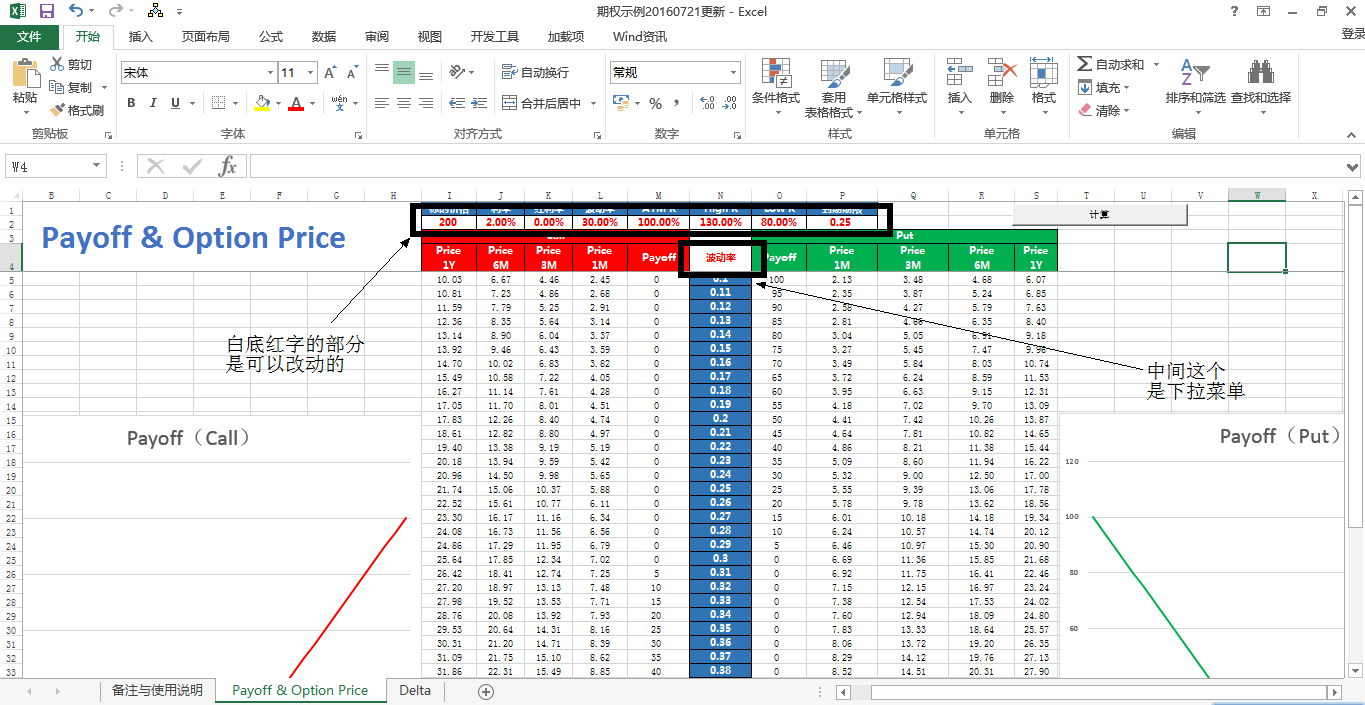1365x705 pixels.
Task: Open the font name 宋体 dropdown
Action: click(270, 73)
